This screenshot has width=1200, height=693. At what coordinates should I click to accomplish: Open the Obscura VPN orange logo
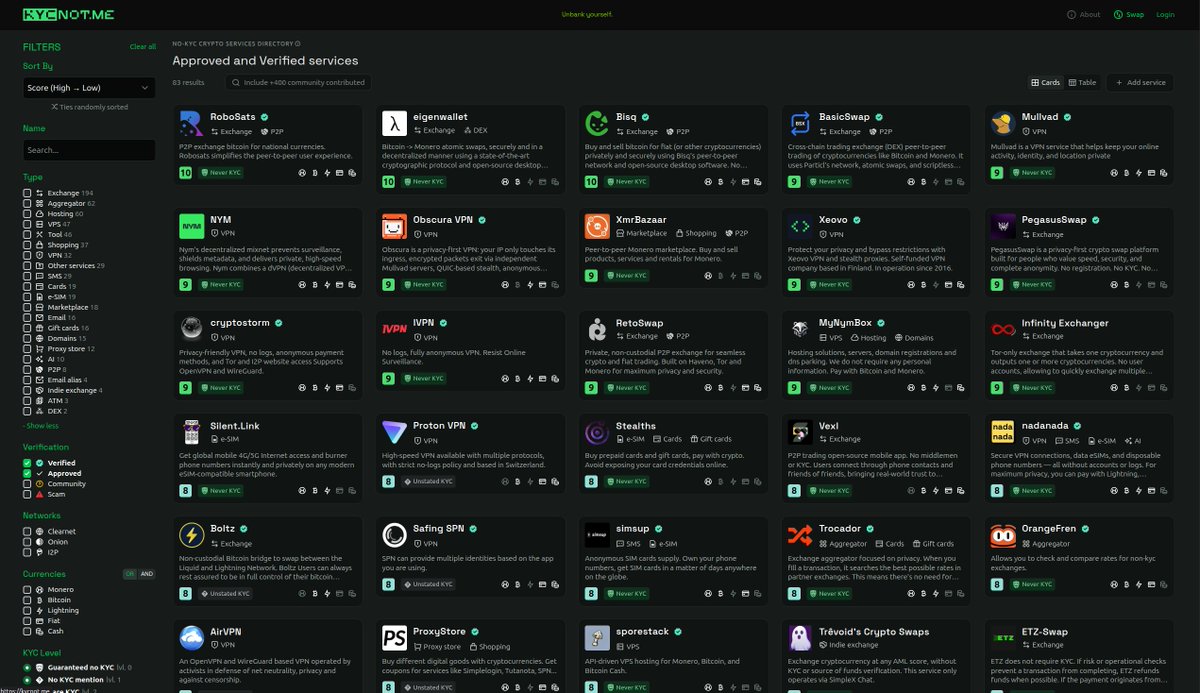tap(394, 226)
